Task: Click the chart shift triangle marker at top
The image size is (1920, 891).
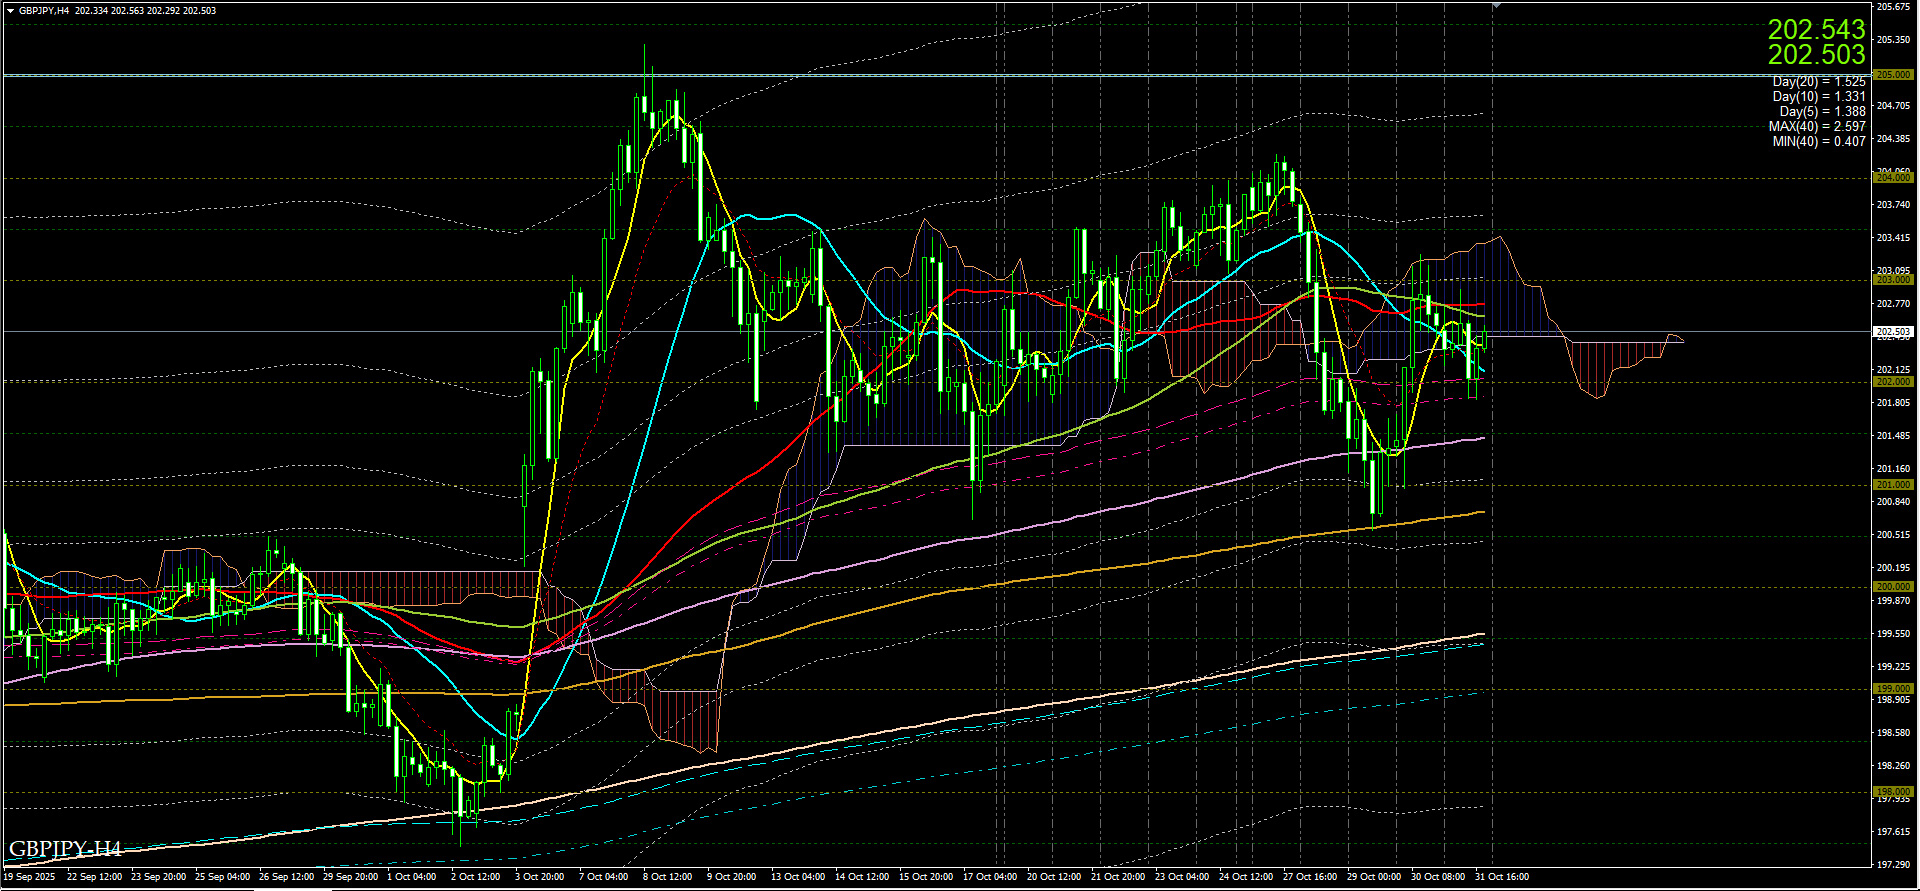Action: pyautogui.click(x=1496, y=6)
